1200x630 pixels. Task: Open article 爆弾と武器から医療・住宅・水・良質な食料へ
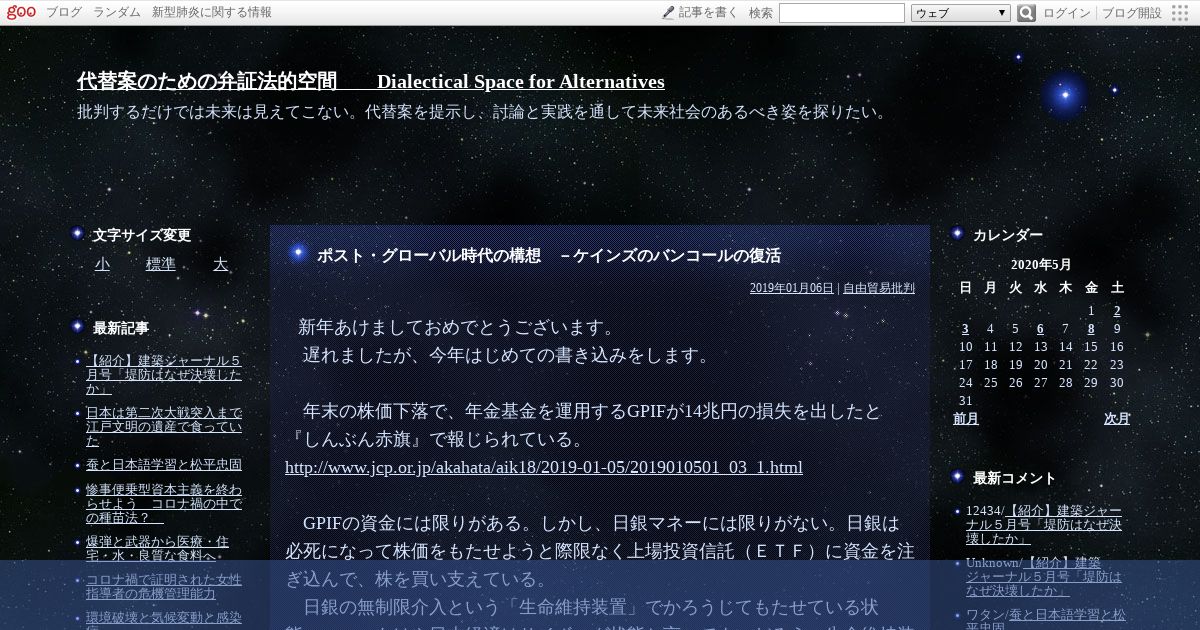[x=158, y=548]
